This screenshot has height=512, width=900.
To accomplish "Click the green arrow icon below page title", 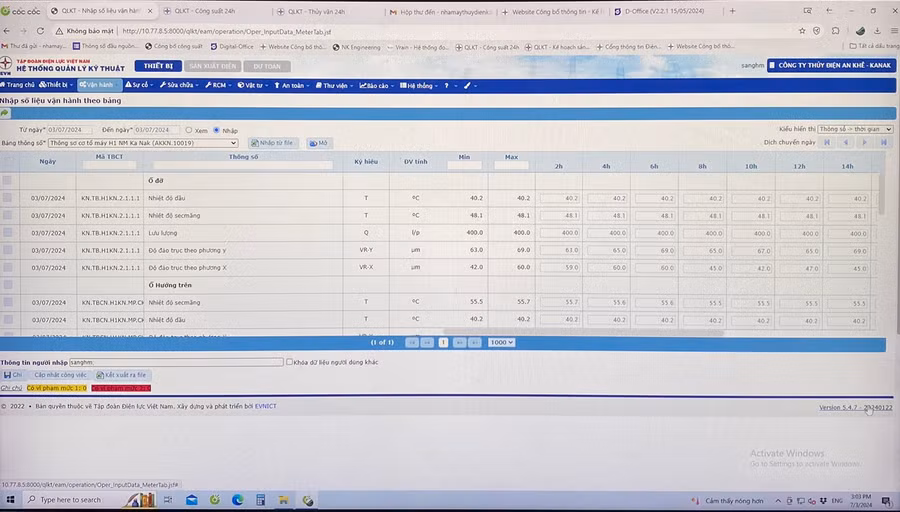I will [6, 113].
